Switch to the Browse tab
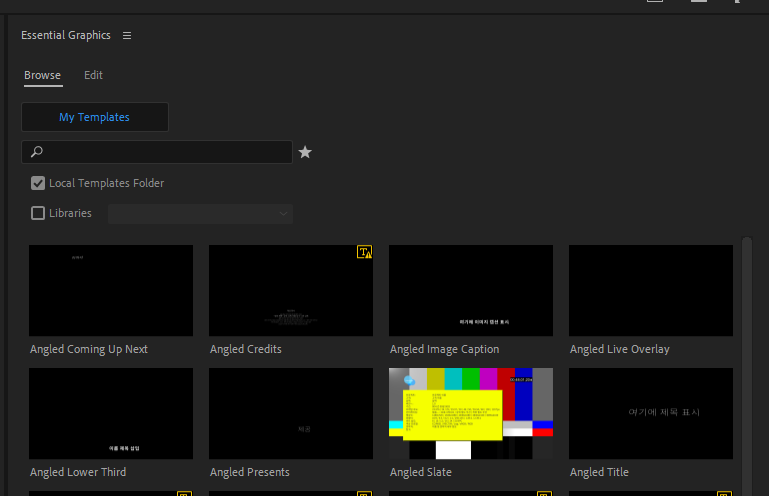This screenshot has height=496, width=769. pos(42,76)
